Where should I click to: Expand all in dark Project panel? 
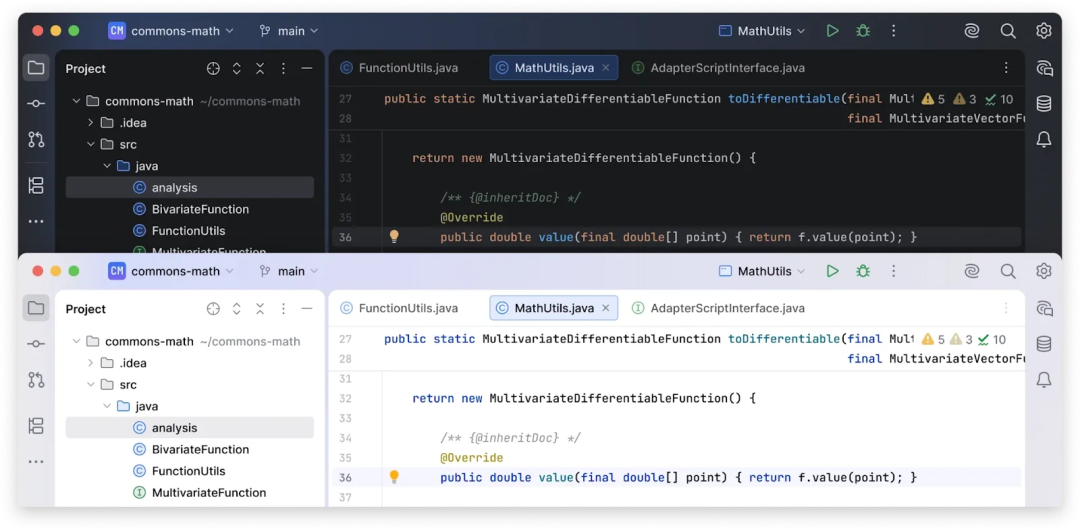tap(237, 68)
